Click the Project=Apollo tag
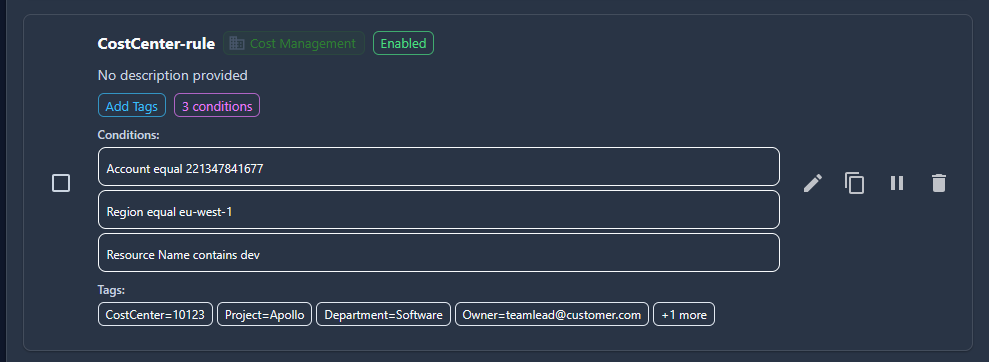 click(x=265, y=315)
